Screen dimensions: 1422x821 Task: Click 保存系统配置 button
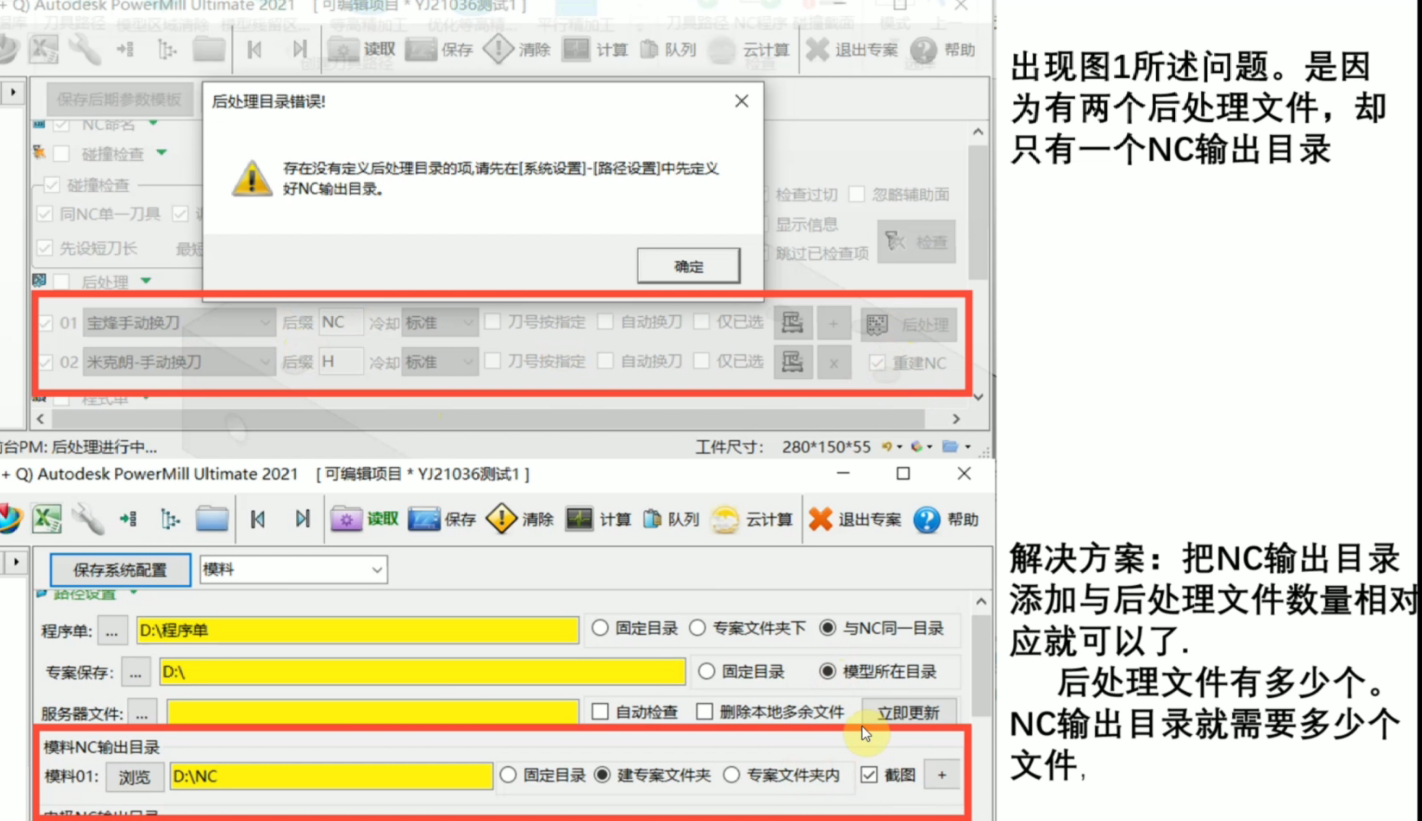click(x=120, y=570)
